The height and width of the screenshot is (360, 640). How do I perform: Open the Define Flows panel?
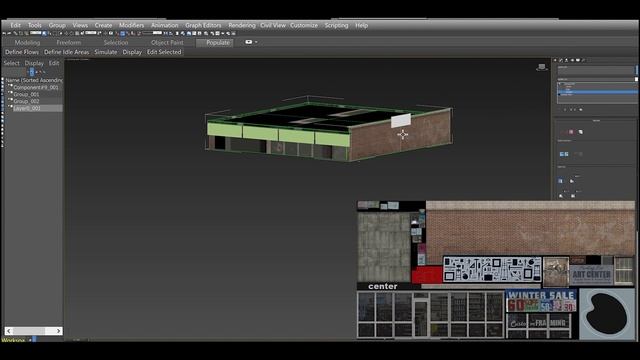point(22,52)
